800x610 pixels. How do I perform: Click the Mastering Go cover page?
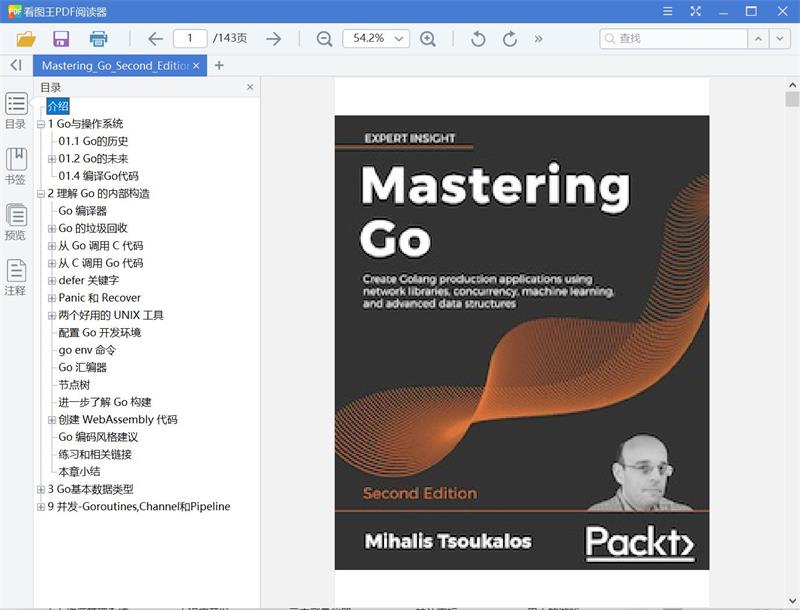522,342
